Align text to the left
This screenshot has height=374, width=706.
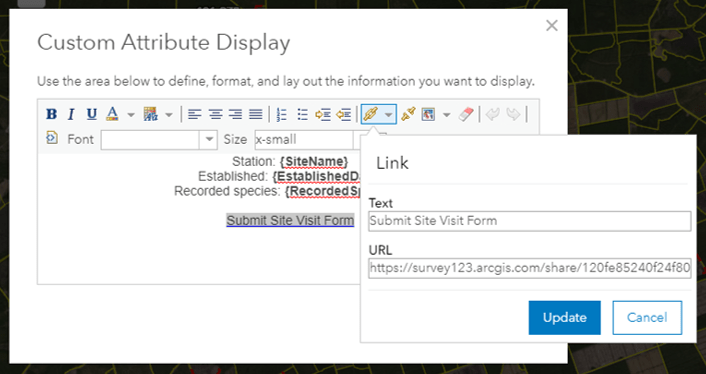[x=195, y=114]
